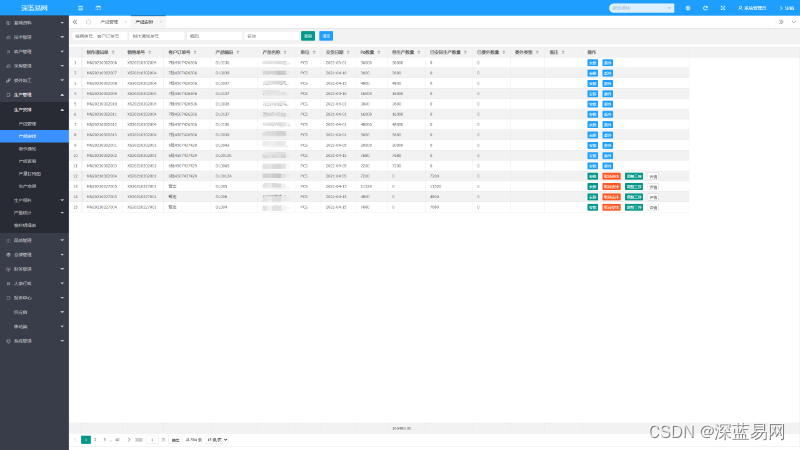Click the first blue action button in row 1
This screenshot has width=800, height=450.
click(592, 63)
